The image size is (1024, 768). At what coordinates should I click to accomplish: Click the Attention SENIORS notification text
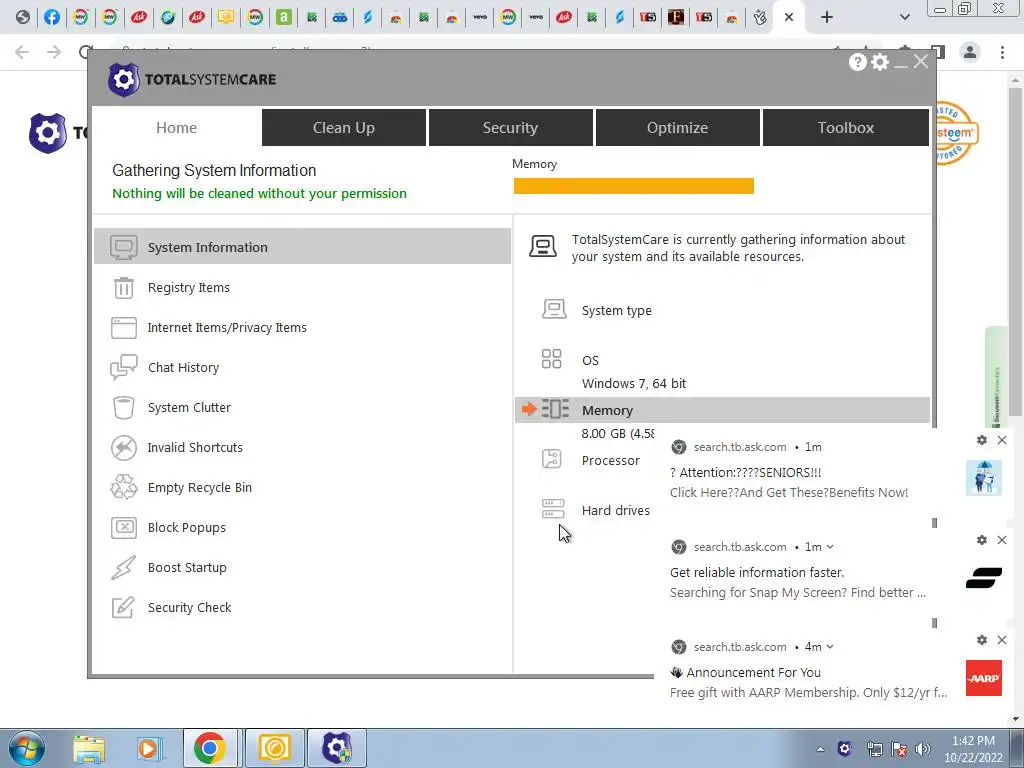pyautogui.click(x=745, y=472)
